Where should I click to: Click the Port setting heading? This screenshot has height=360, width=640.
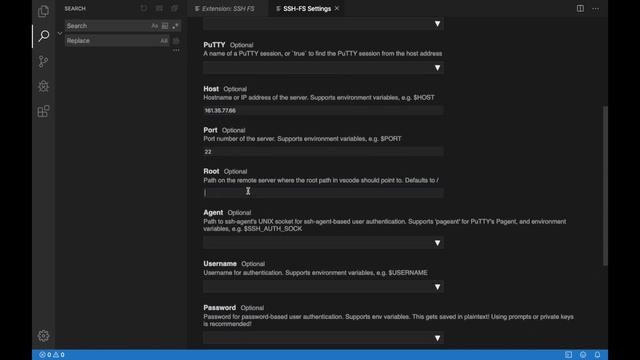tap(210, 130)
